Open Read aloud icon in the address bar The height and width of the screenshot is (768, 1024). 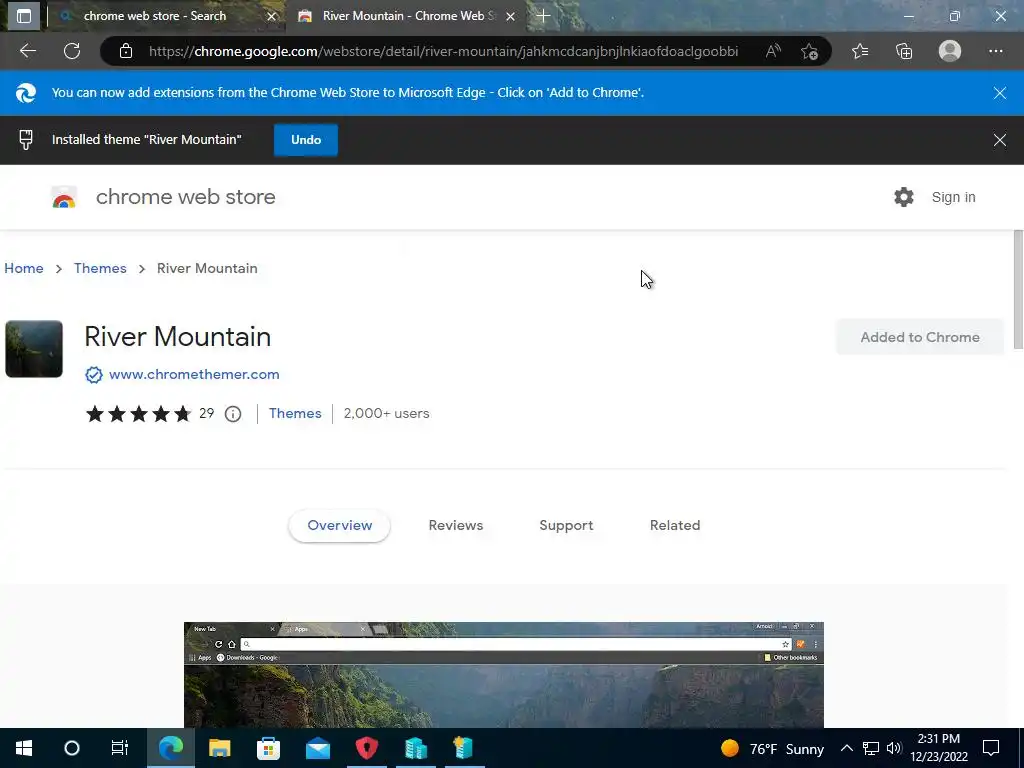tap(773, 51)
